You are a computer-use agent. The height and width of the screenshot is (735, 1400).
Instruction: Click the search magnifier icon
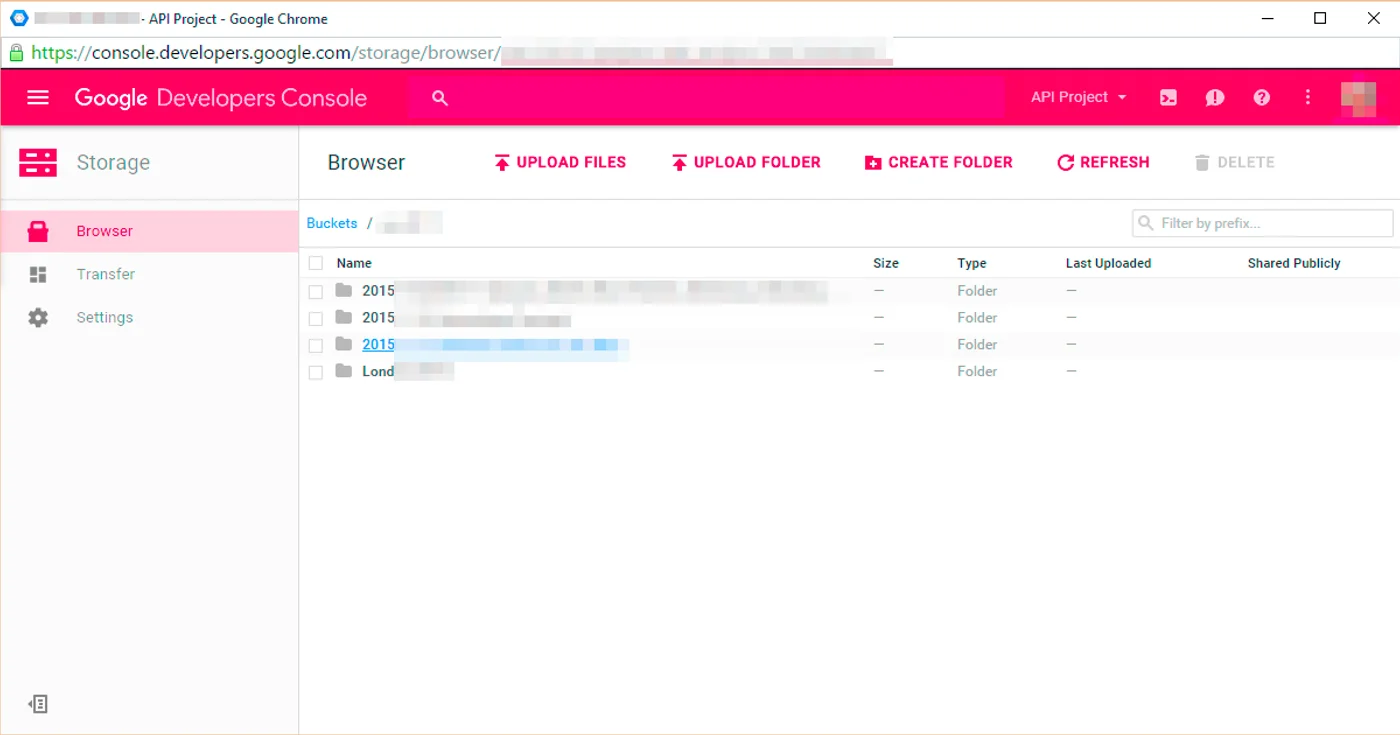click(440, 98)
